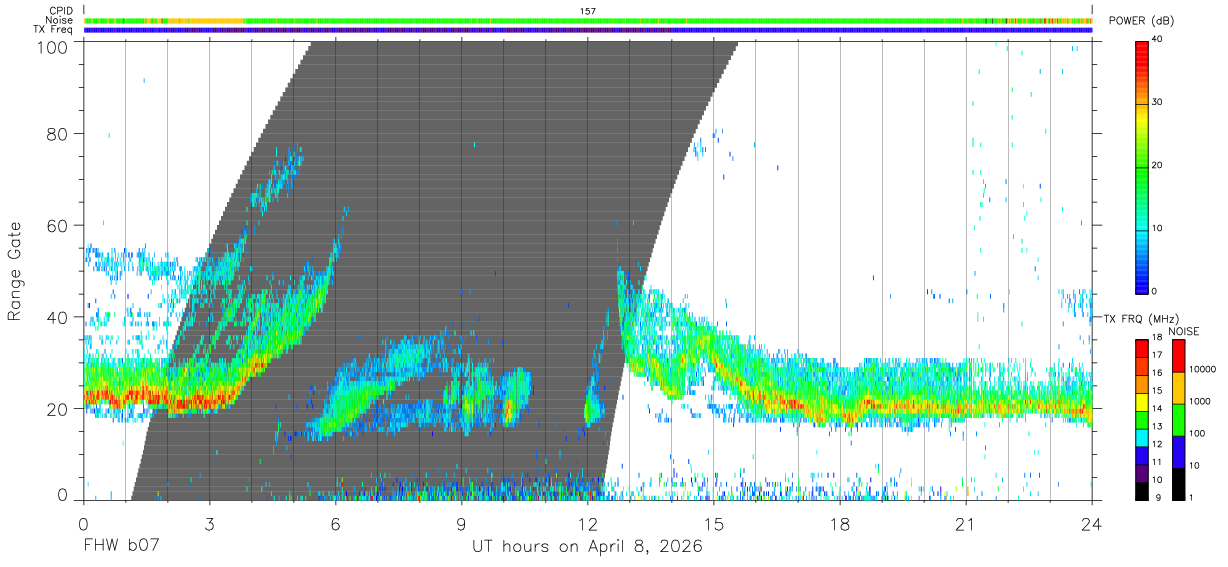Viewport: 1228px width, 567px height.
Task: Click the 'POWER (dB)' legend title
Action: point(1141,21)
